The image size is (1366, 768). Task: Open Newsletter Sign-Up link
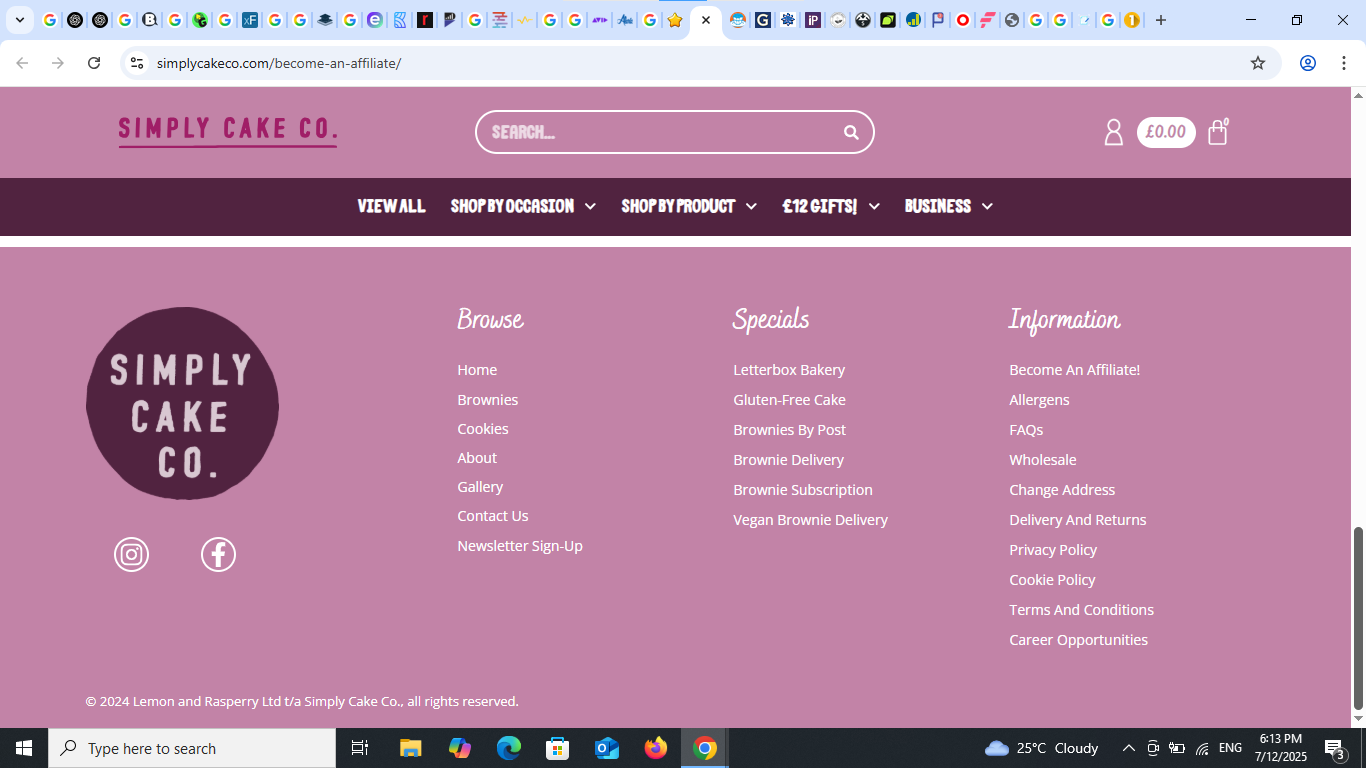(x=520, y=546)
